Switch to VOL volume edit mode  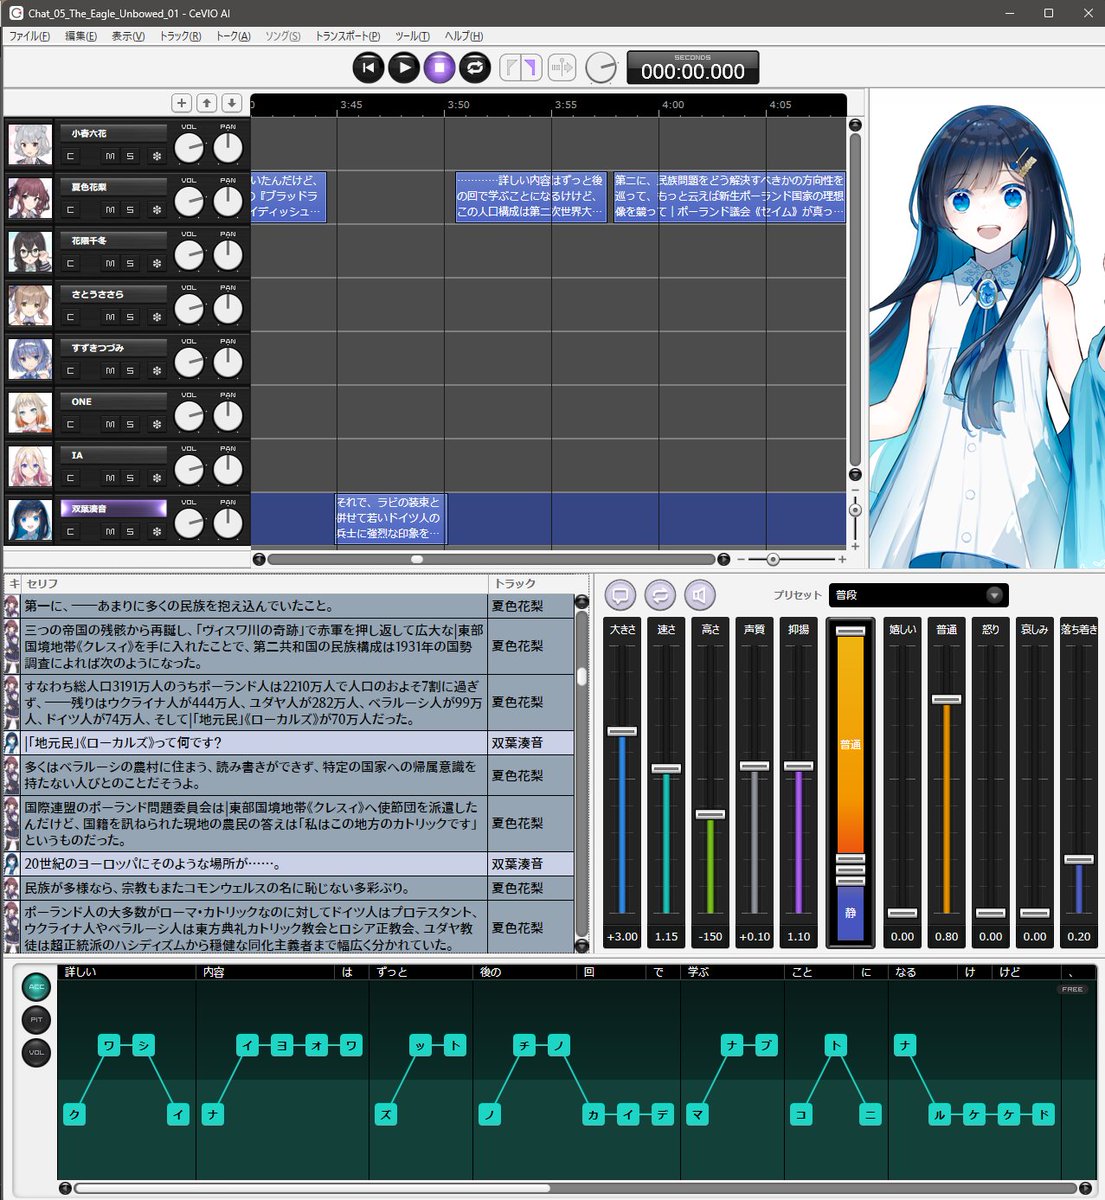pyautogui.click(x=37, y=1053)
